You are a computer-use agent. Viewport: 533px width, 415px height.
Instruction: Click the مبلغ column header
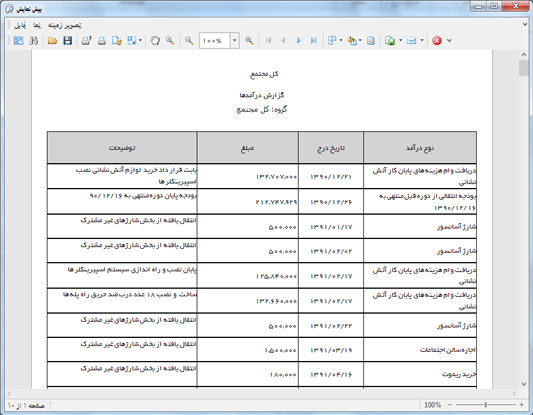247,148
